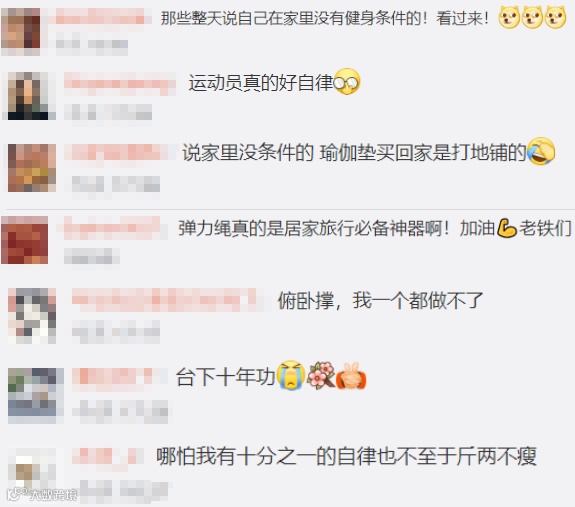The height and width of the screenshot is (507, 575).
Task: Click the flower emoji in 台下十年功 comment
Action: click(x=321, y=375)
